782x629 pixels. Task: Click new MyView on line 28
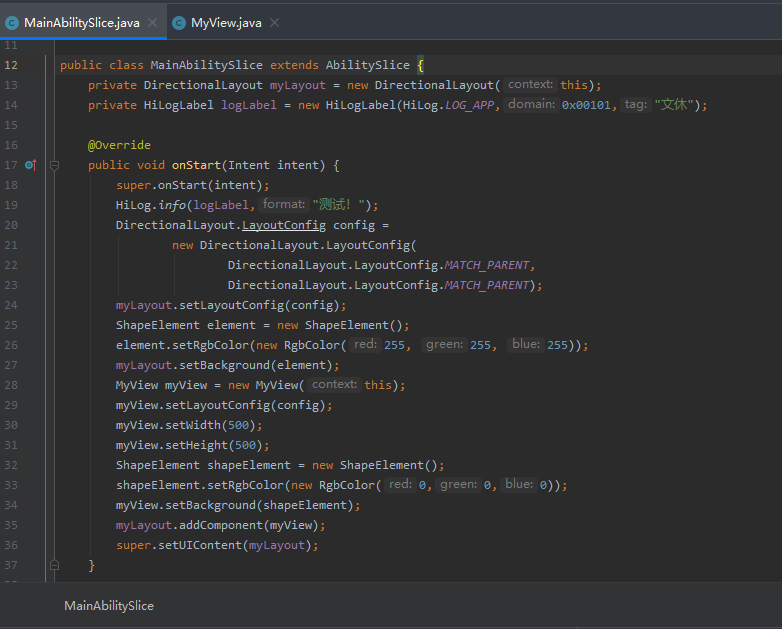pyautogui.click(x=263, y=385)
